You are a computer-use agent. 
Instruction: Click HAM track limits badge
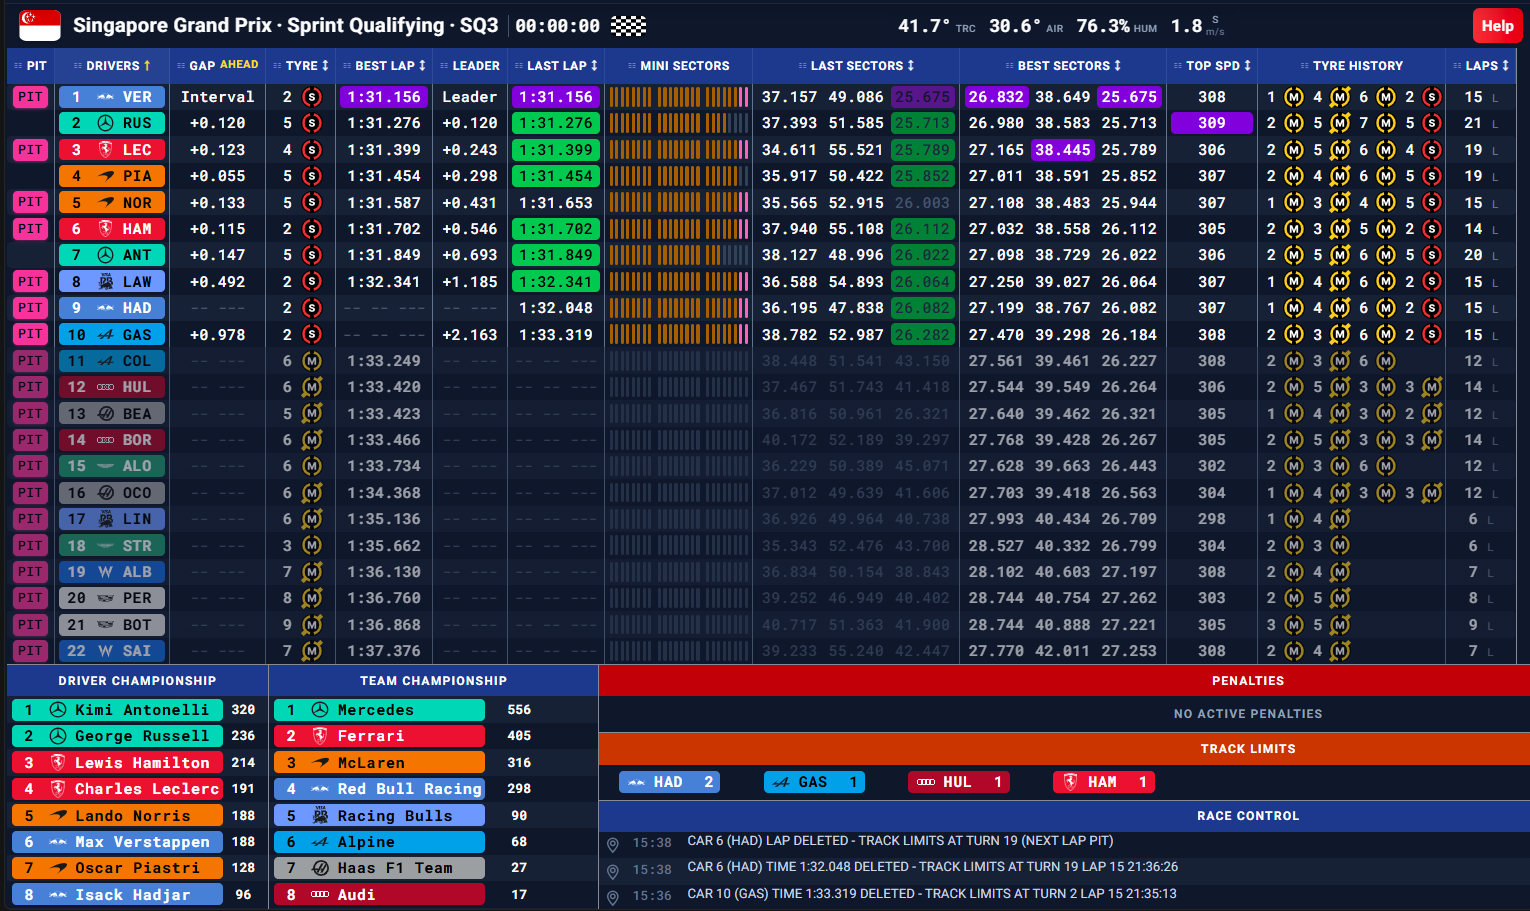pyautogui.click(x=1104, y=782)
